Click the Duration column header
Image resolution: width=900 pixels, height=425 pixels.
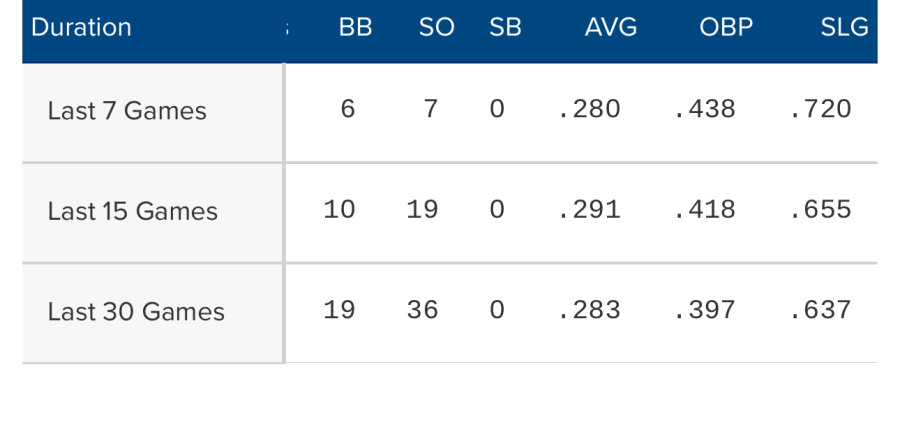point(82,27)
